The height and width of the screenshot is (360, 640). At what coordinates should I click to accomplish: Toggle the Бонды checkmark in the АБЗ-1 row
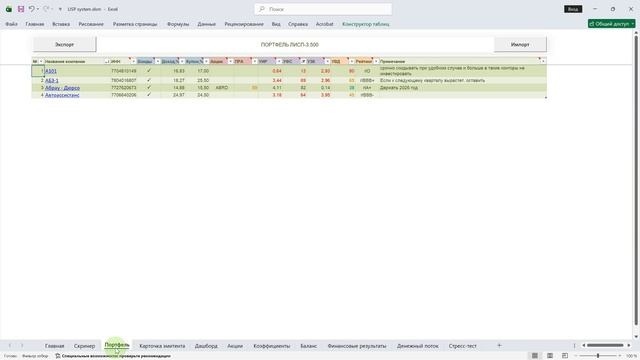[x=149, y=80]
